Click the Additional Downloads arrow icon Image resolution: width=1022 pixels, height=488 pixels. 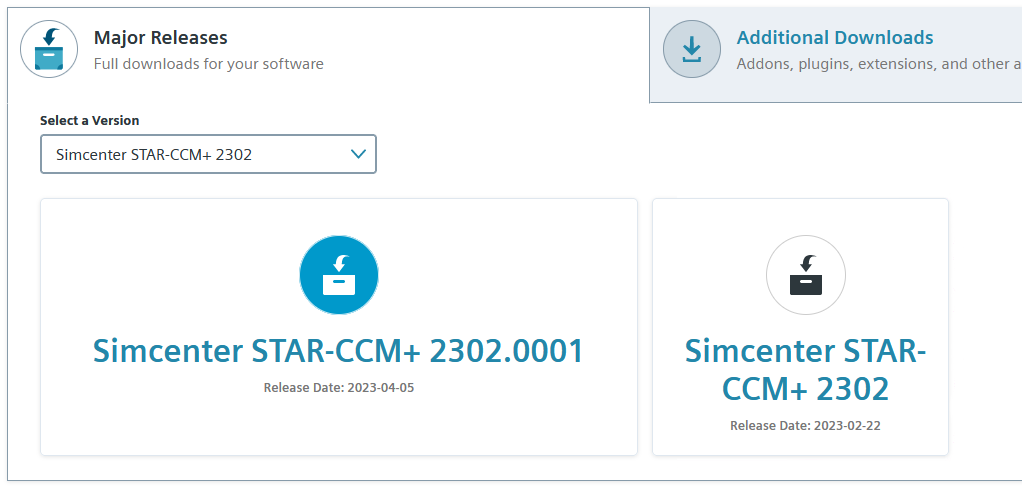(692, 49)
